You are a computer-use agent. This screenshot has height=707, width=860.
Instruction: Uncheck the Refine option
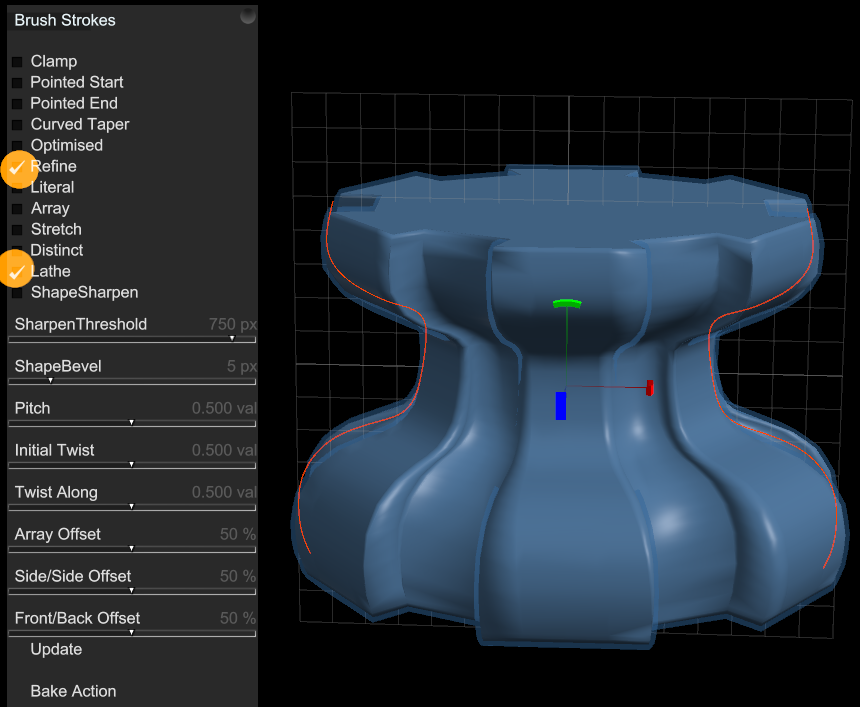point(18,168)
